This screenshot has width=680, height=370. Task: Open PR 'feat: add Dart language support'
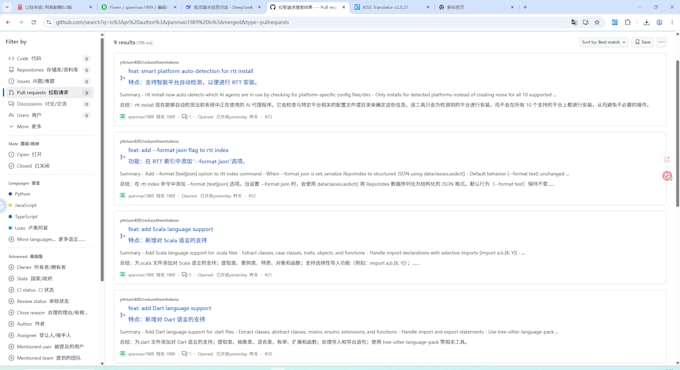[x=170, y=308]
